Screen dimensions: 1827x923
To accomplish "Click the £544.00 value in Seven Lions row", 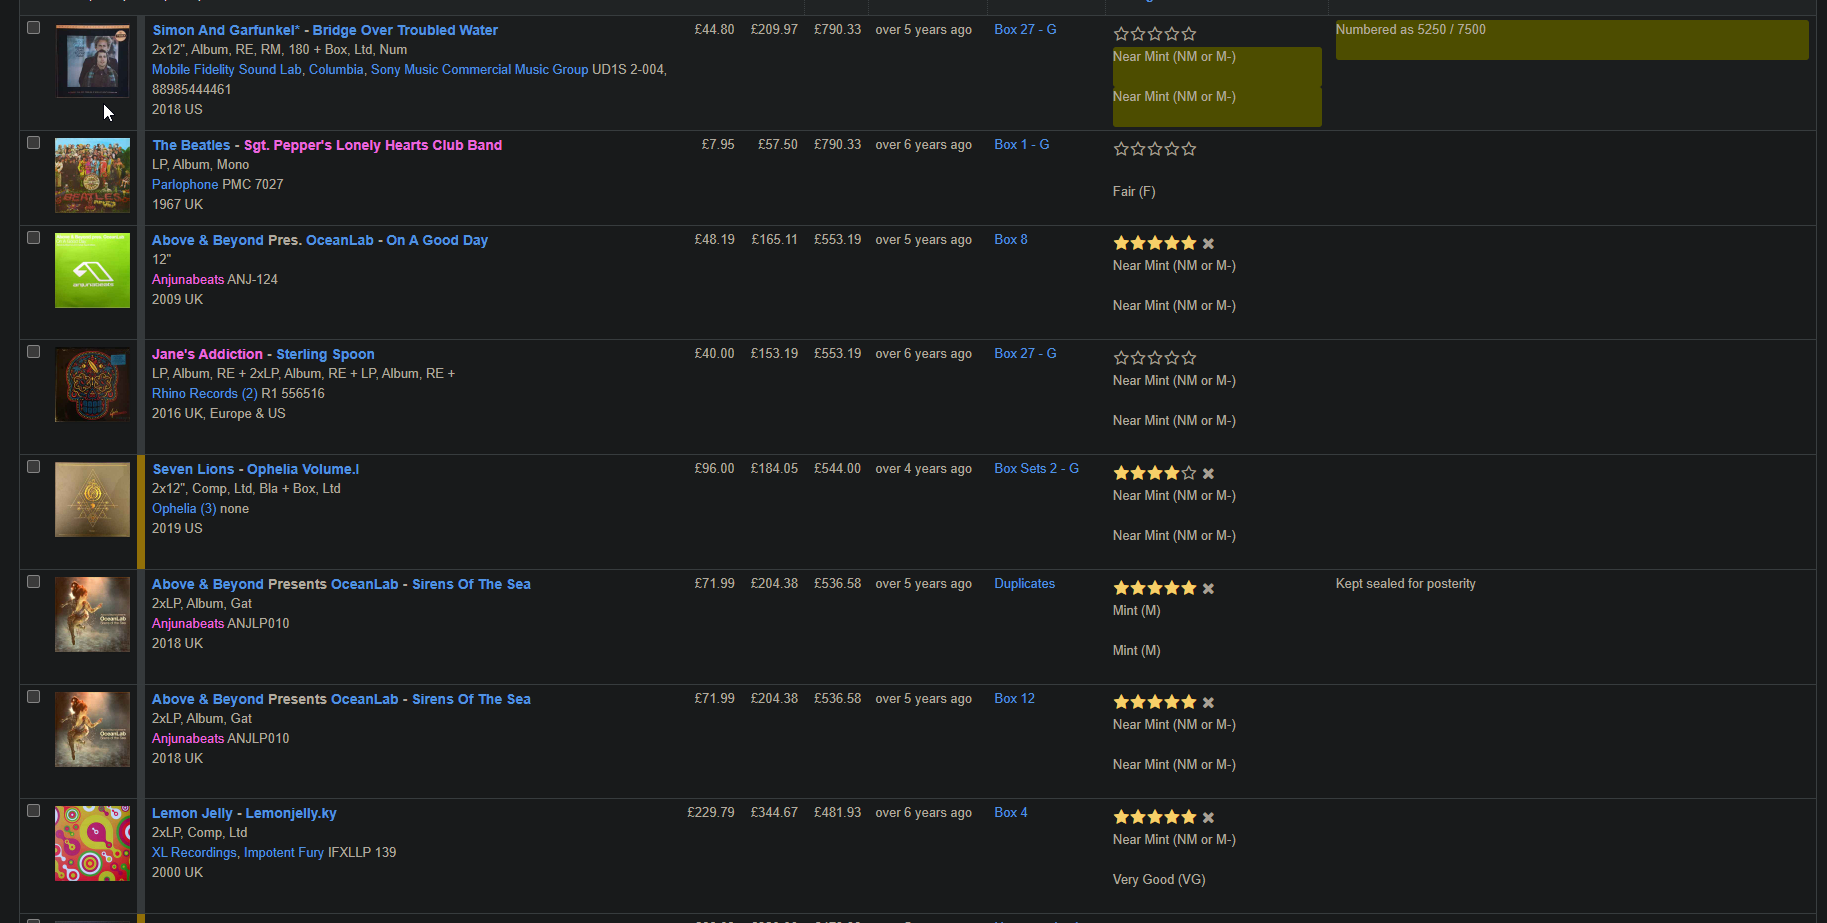I will click(x=837, y=469).
